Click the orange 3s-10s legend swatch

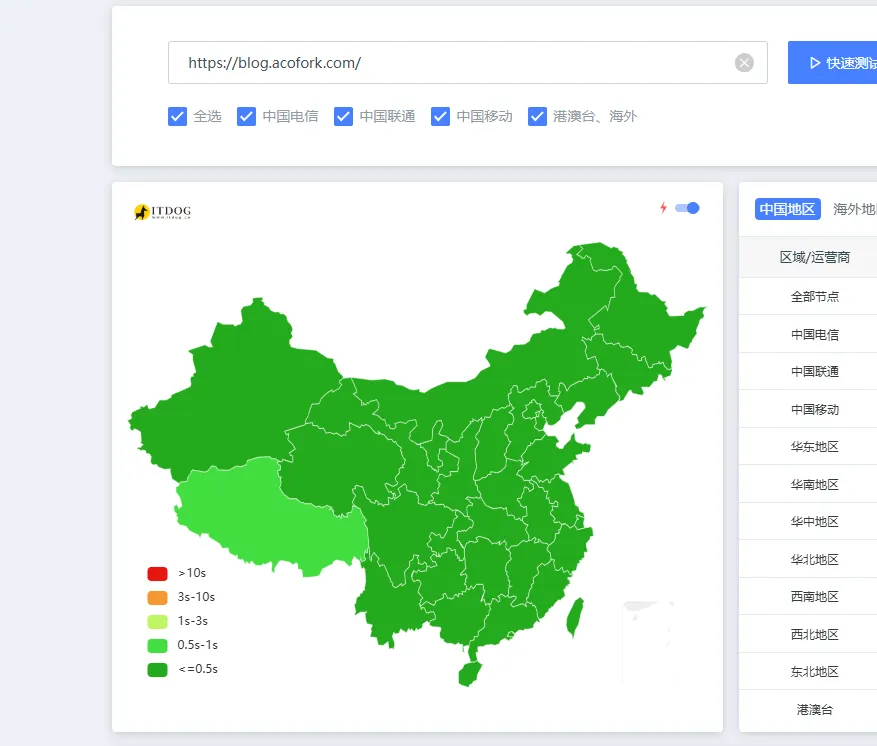tap(157, 598)
